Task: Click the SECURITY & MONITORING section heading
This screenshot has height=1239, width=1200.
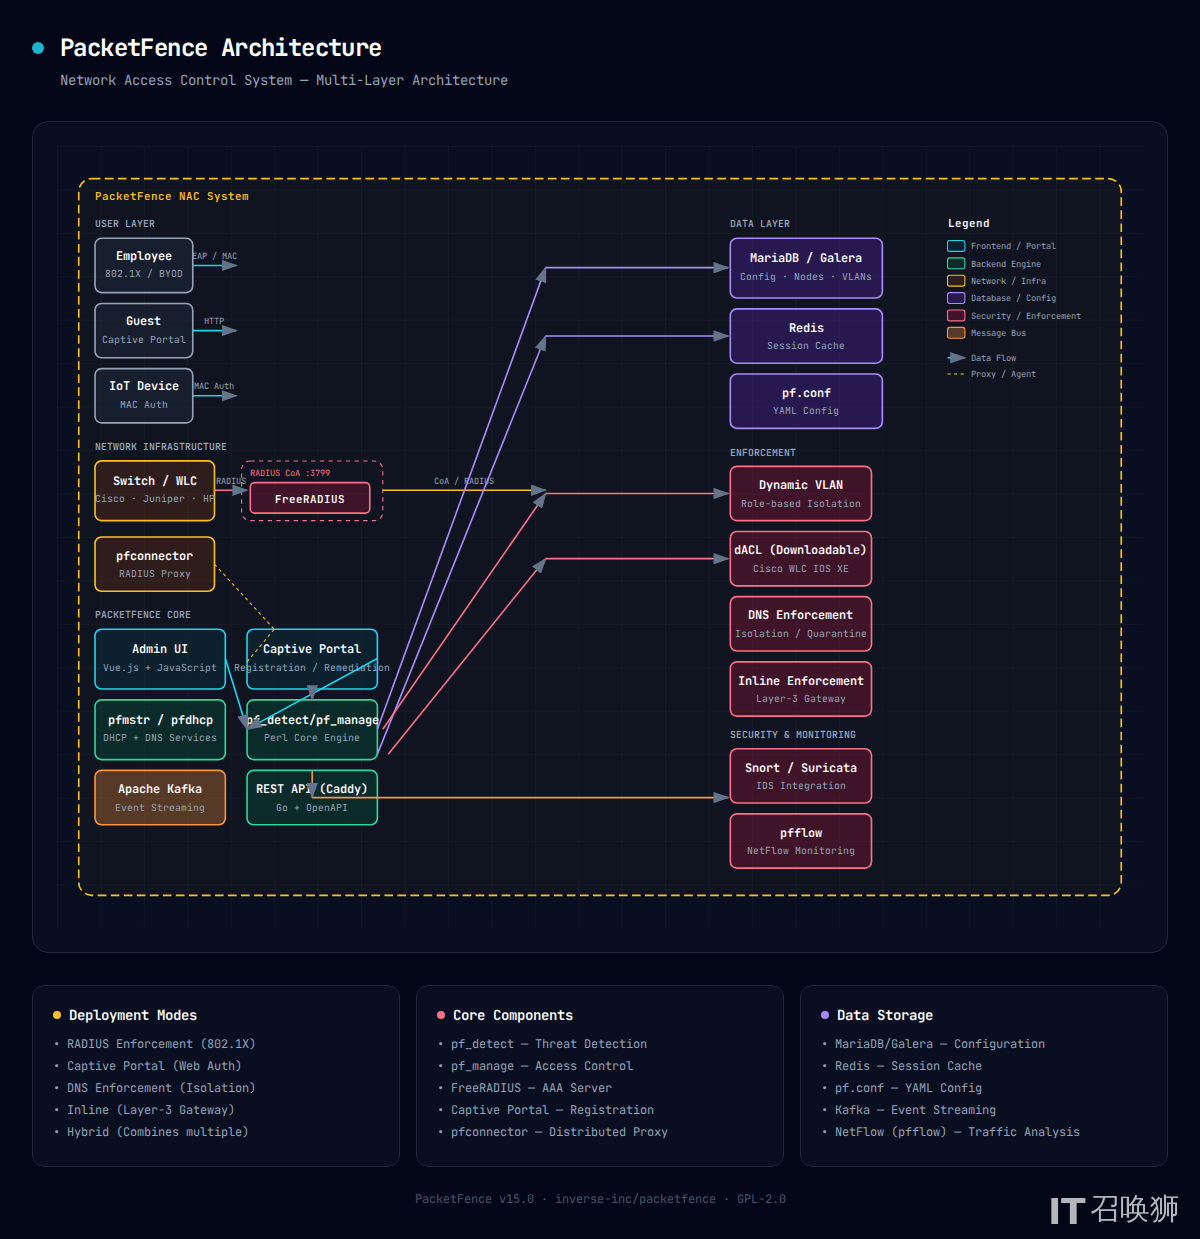Action: [793, 735]
